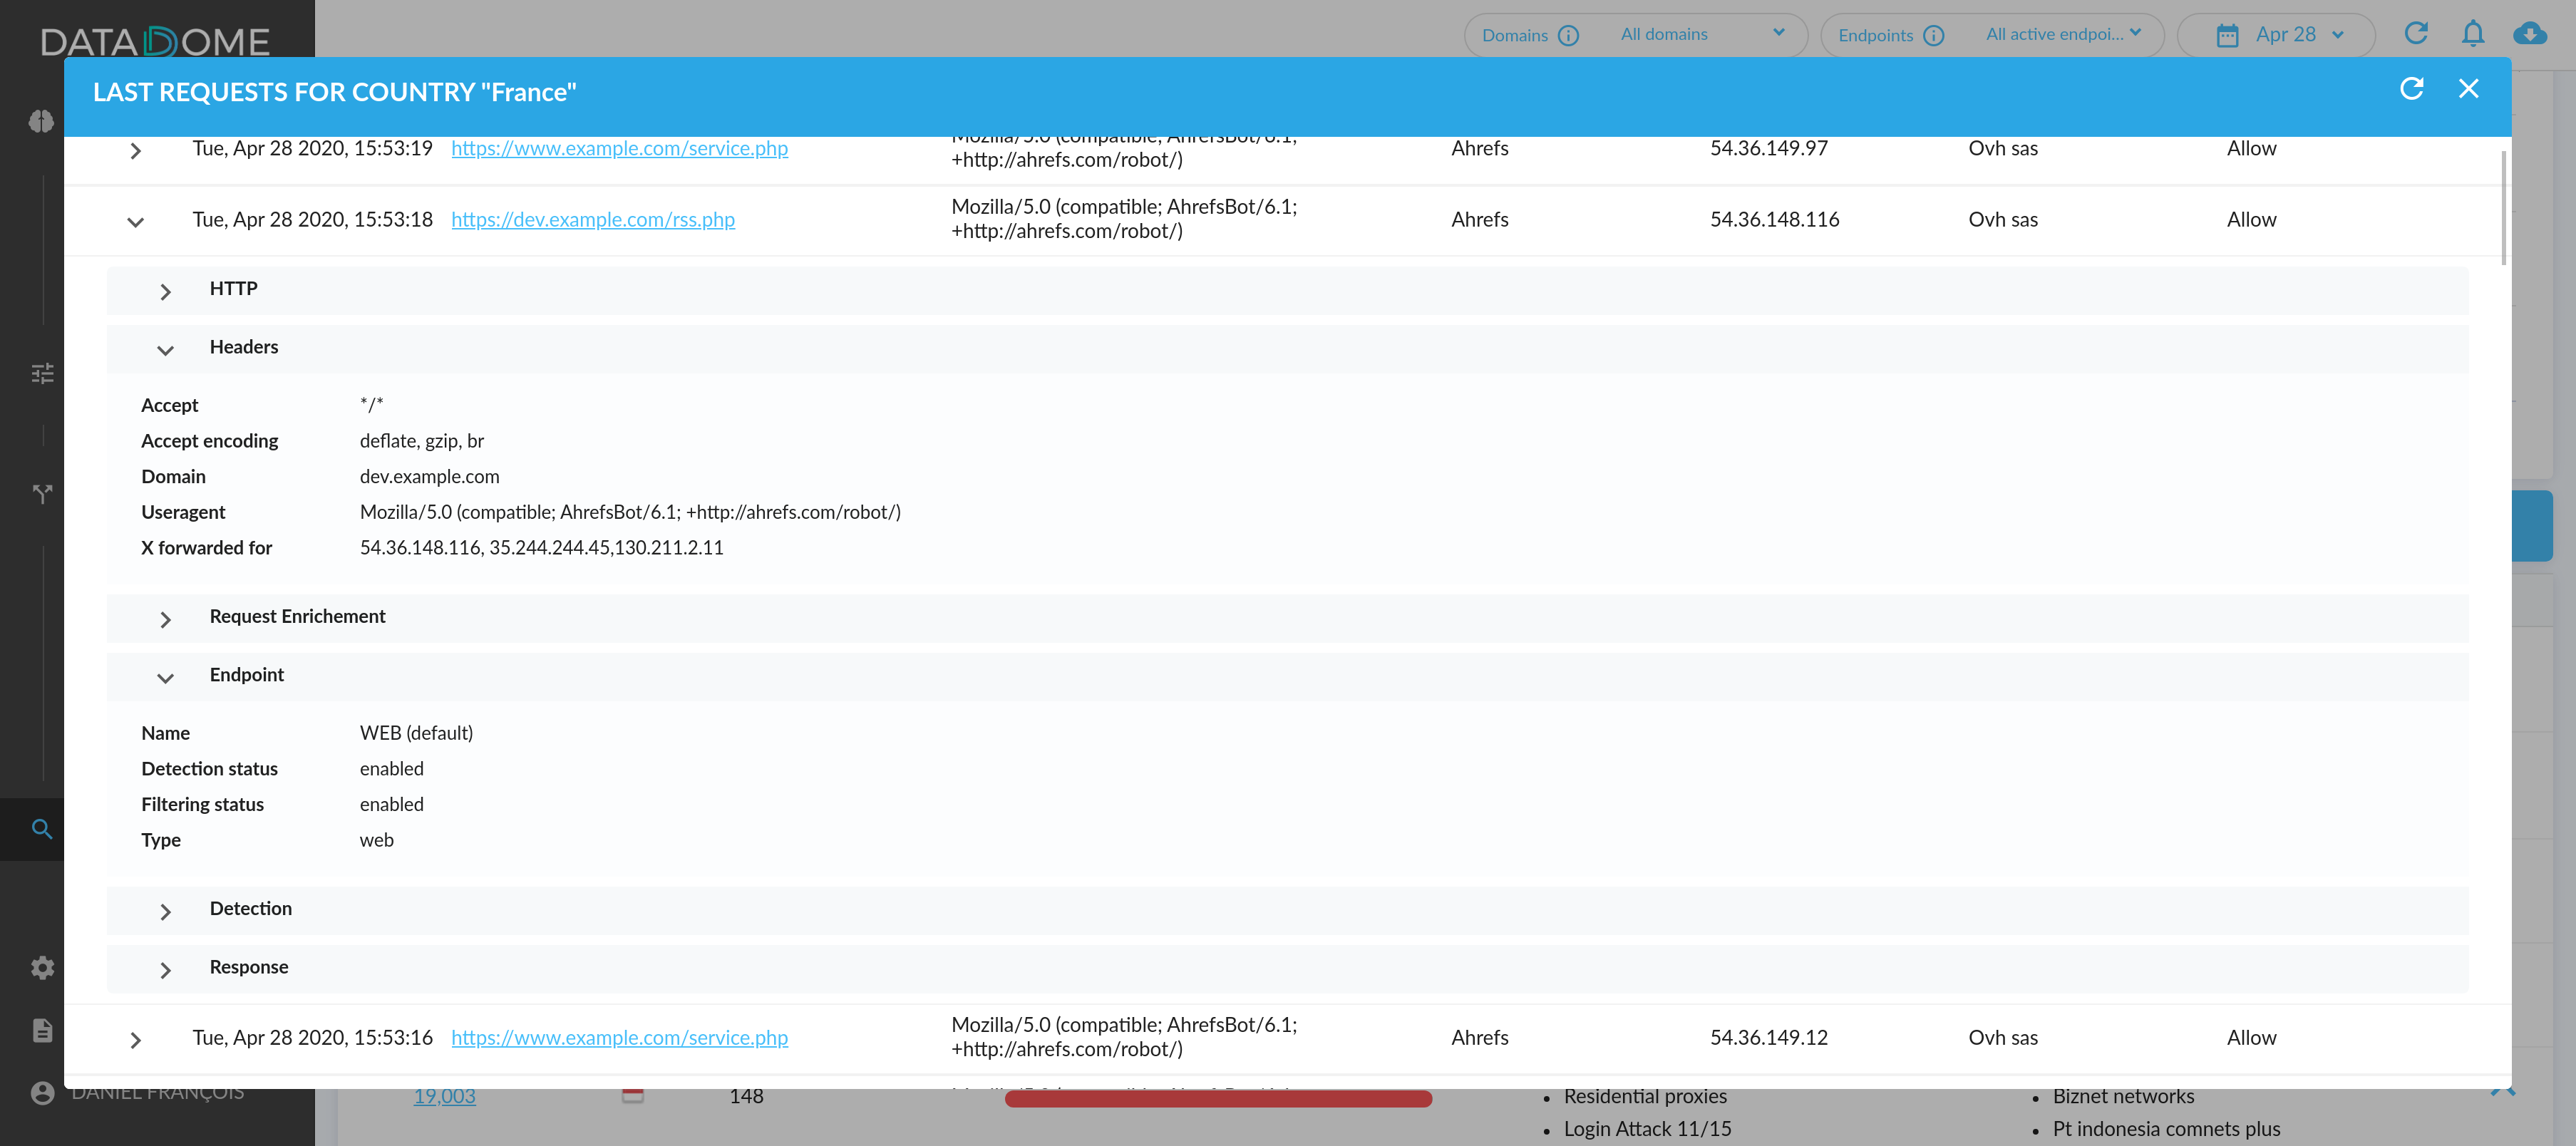Image resolution: width=2576 pixels, height=1146 pixels.
Task: Expand the Request Enrichement section
Action: [166, 619]
